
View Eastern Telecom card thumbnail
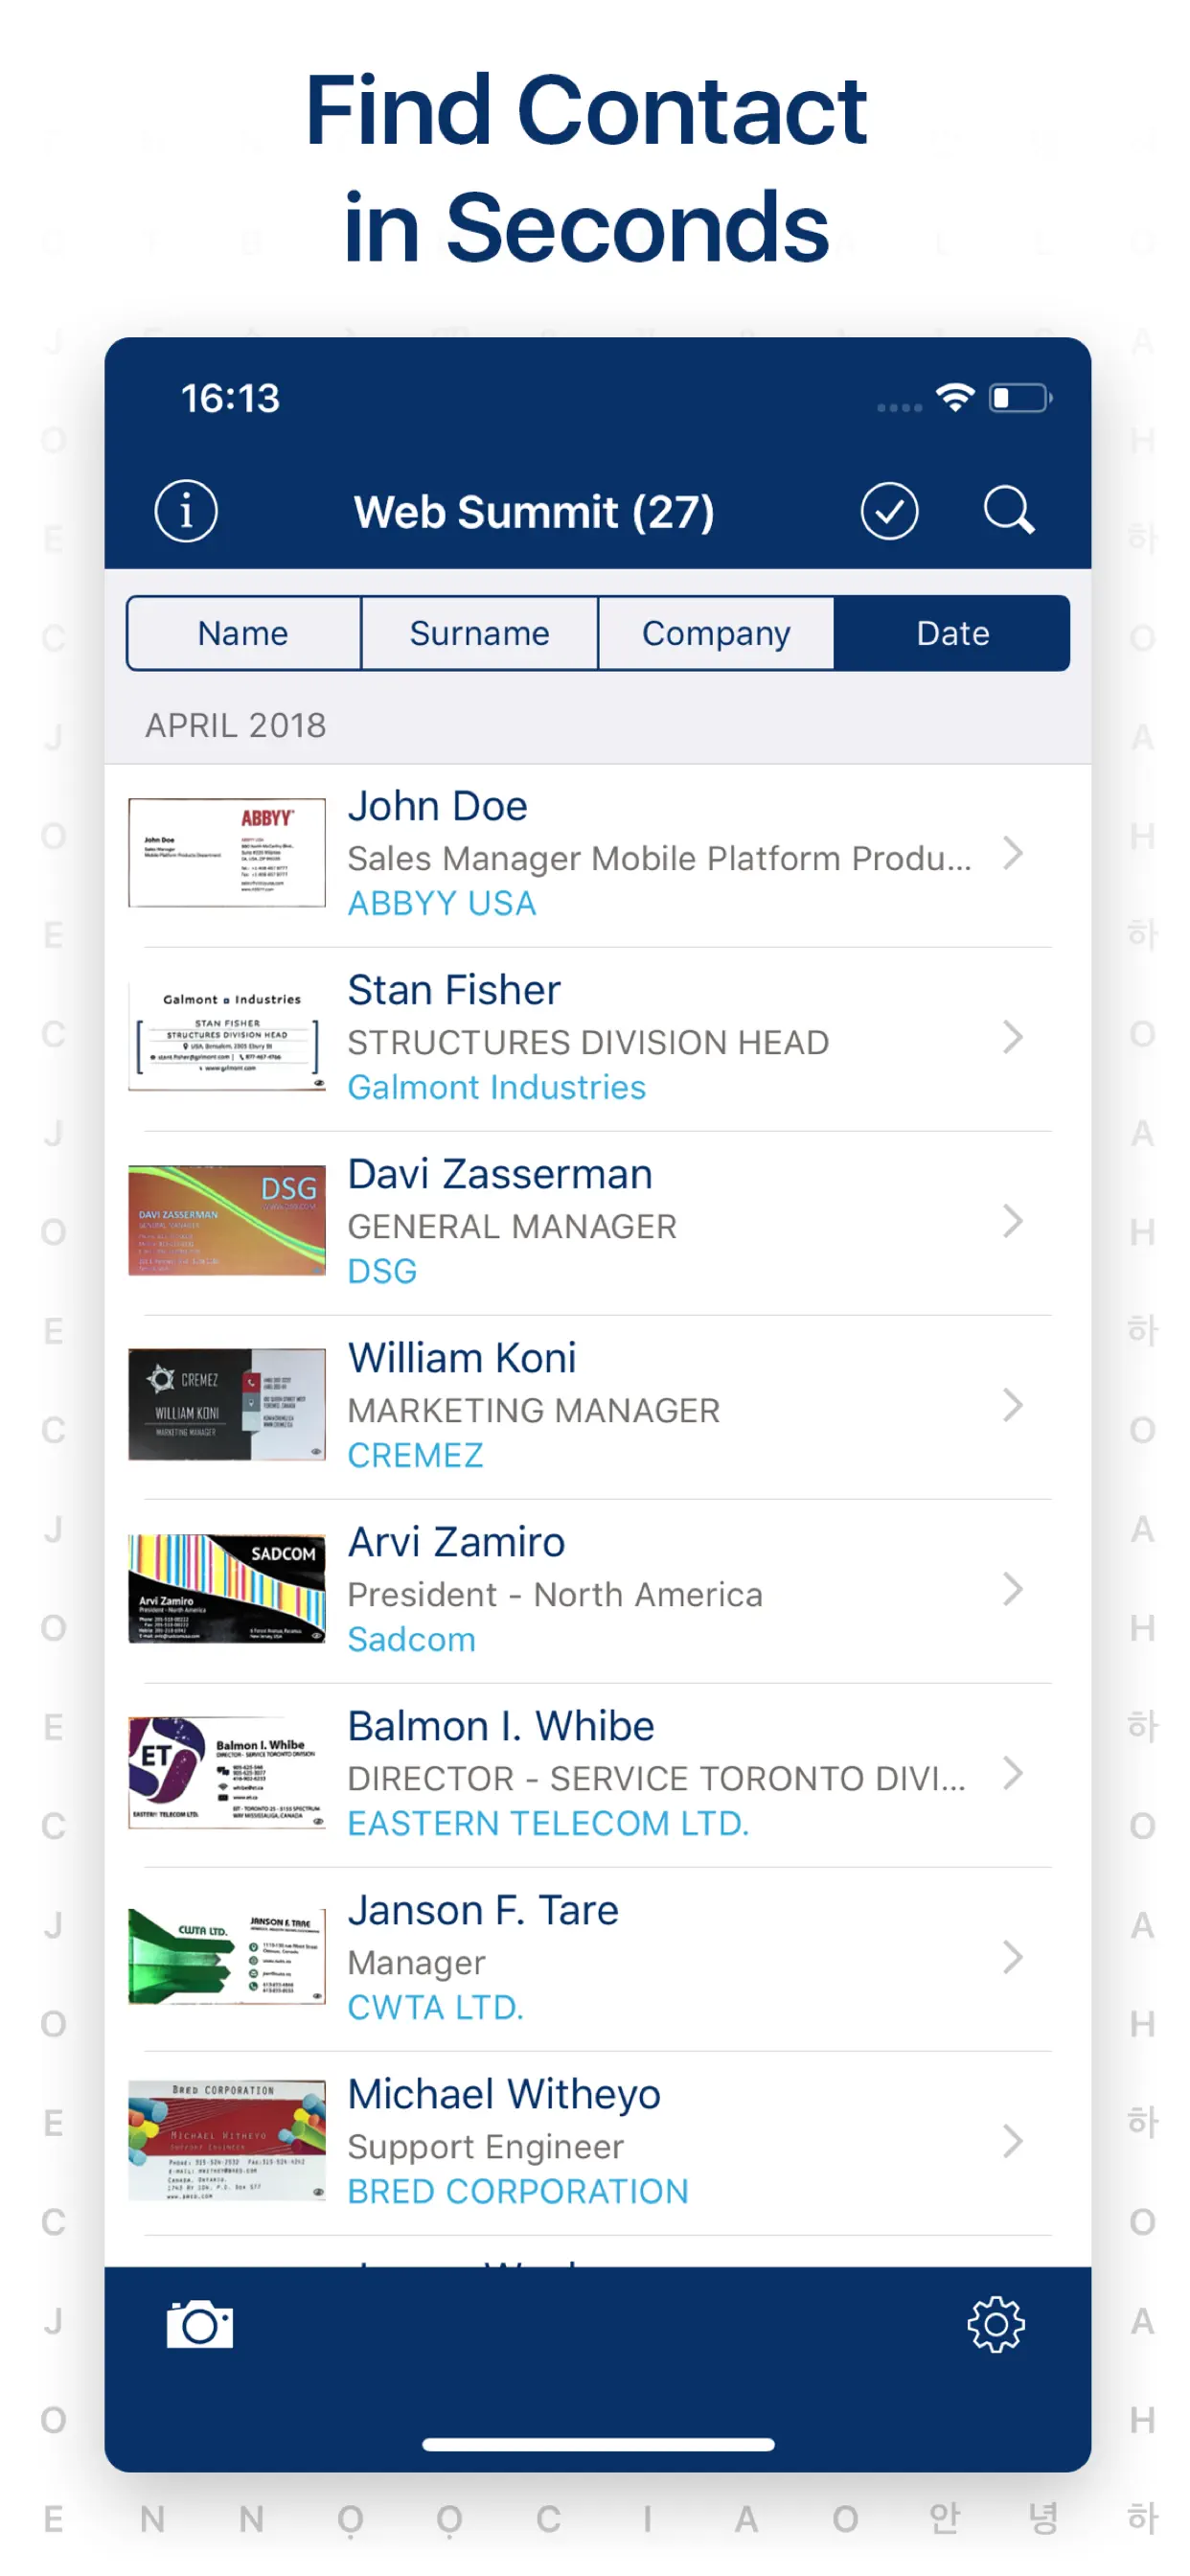227,1772
